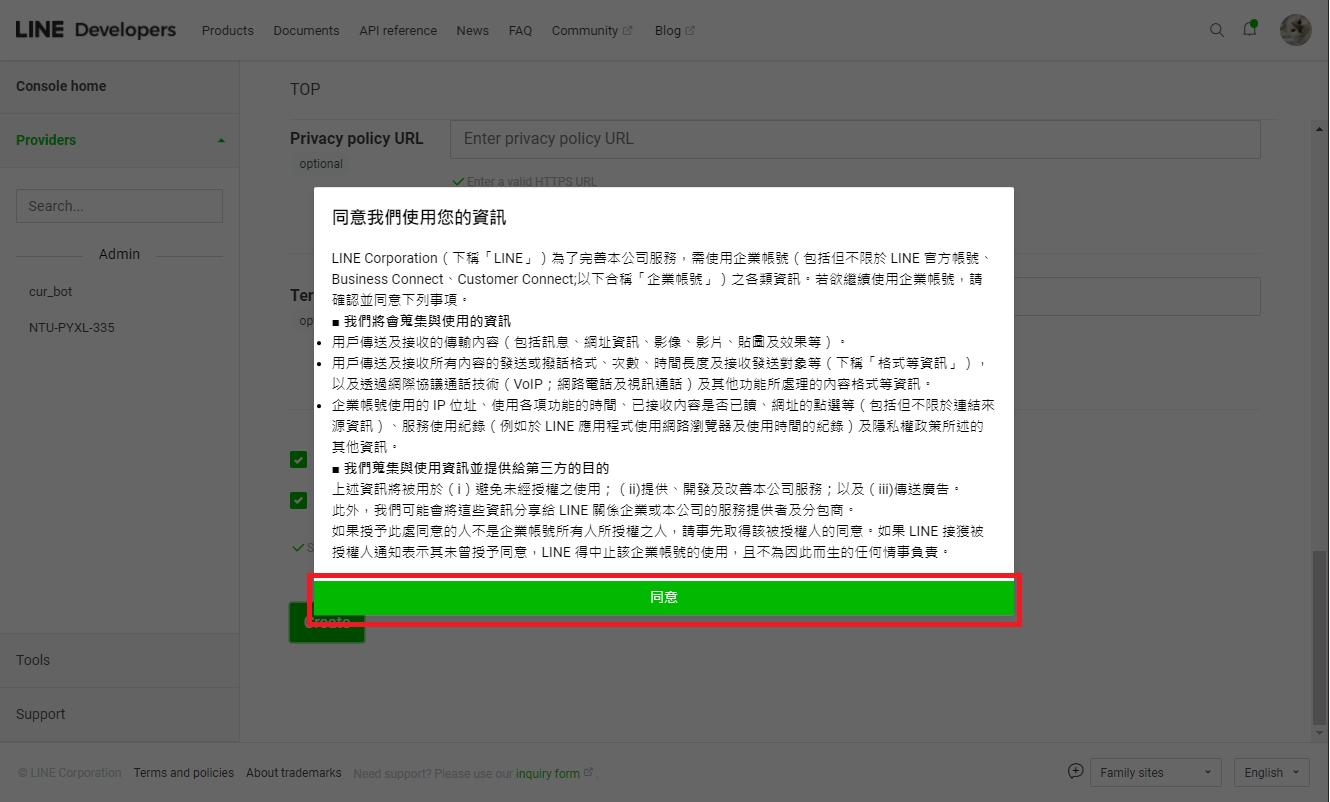Click the Create button behind dialog
Screen dimensions: 1330x802
(327, 623)
